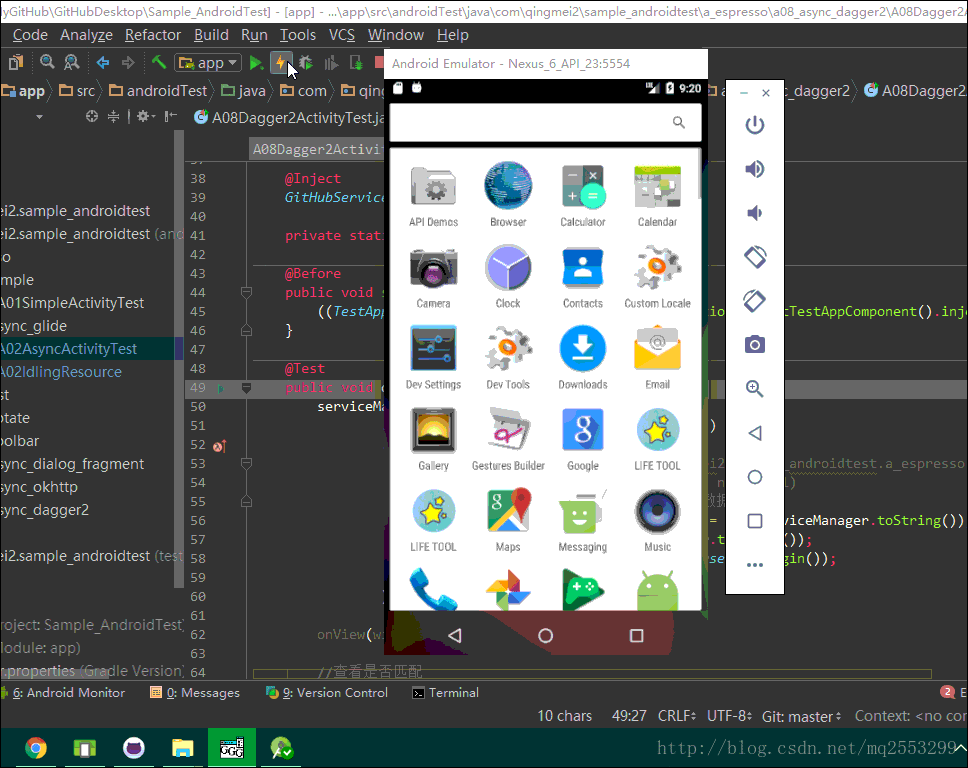Tap the phone navigation Home button
The width and height of the screenshot is (968, 768).
546,635
